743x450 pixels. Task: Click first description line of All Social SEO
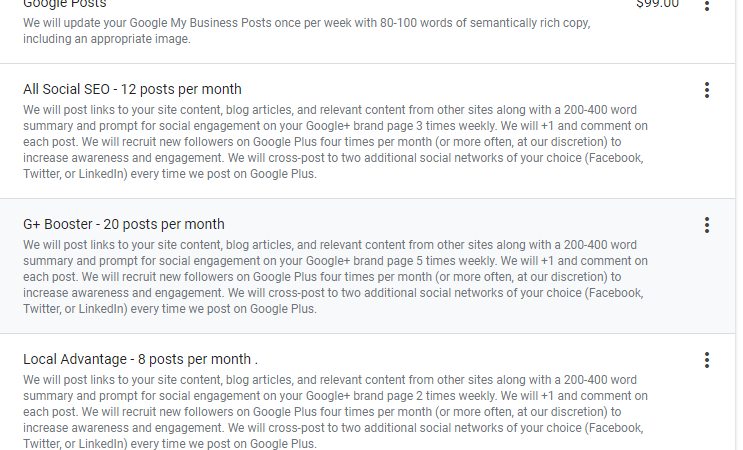(x=330, y=109)
